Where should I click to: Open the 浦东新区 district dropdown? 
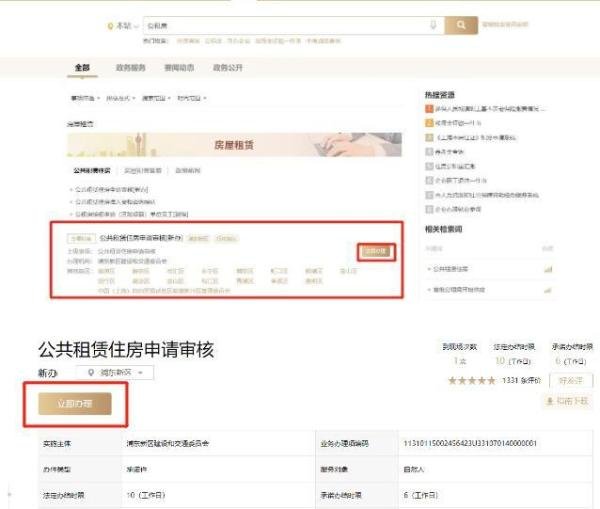coord(115,372)
